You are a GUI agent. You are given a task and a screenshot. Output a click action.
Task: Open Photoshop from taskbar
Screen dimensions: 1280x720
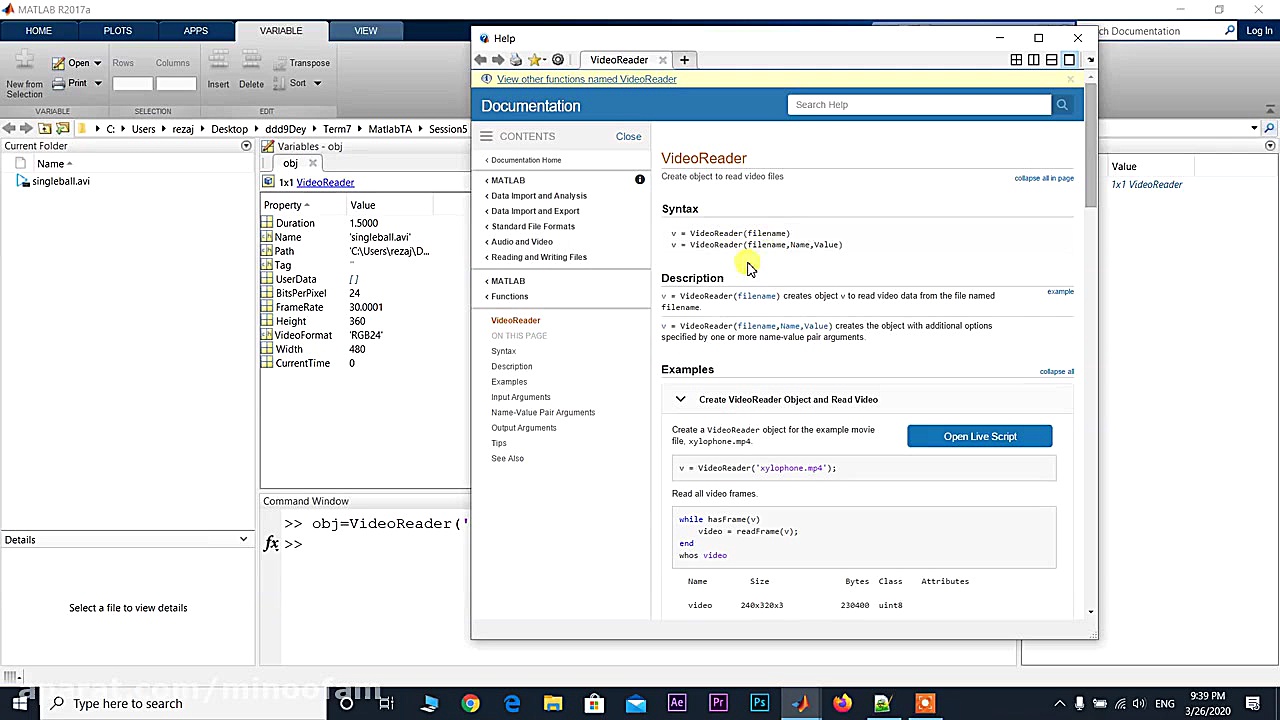[x=759, y=703]
